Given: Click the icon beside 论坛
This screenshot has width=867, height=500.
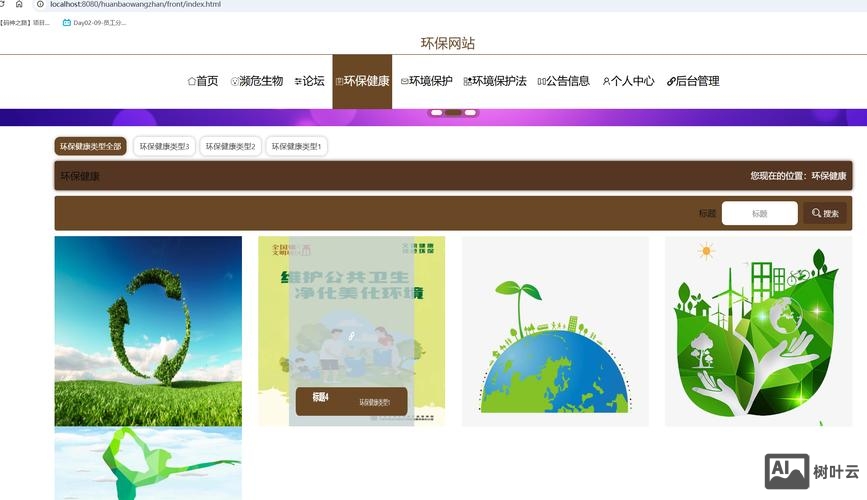Looking at the screenshot, I should pyautogui.click(x=298, y=82).
